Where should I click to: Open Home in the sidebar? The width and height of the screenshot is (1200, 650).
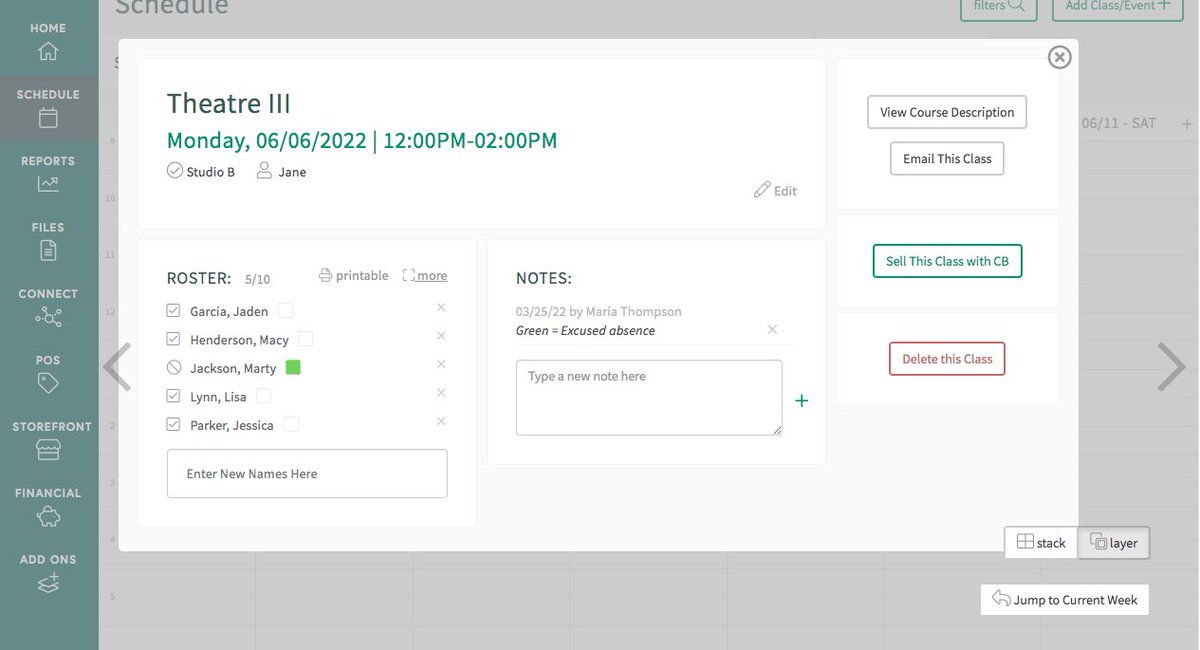point(48,41)
